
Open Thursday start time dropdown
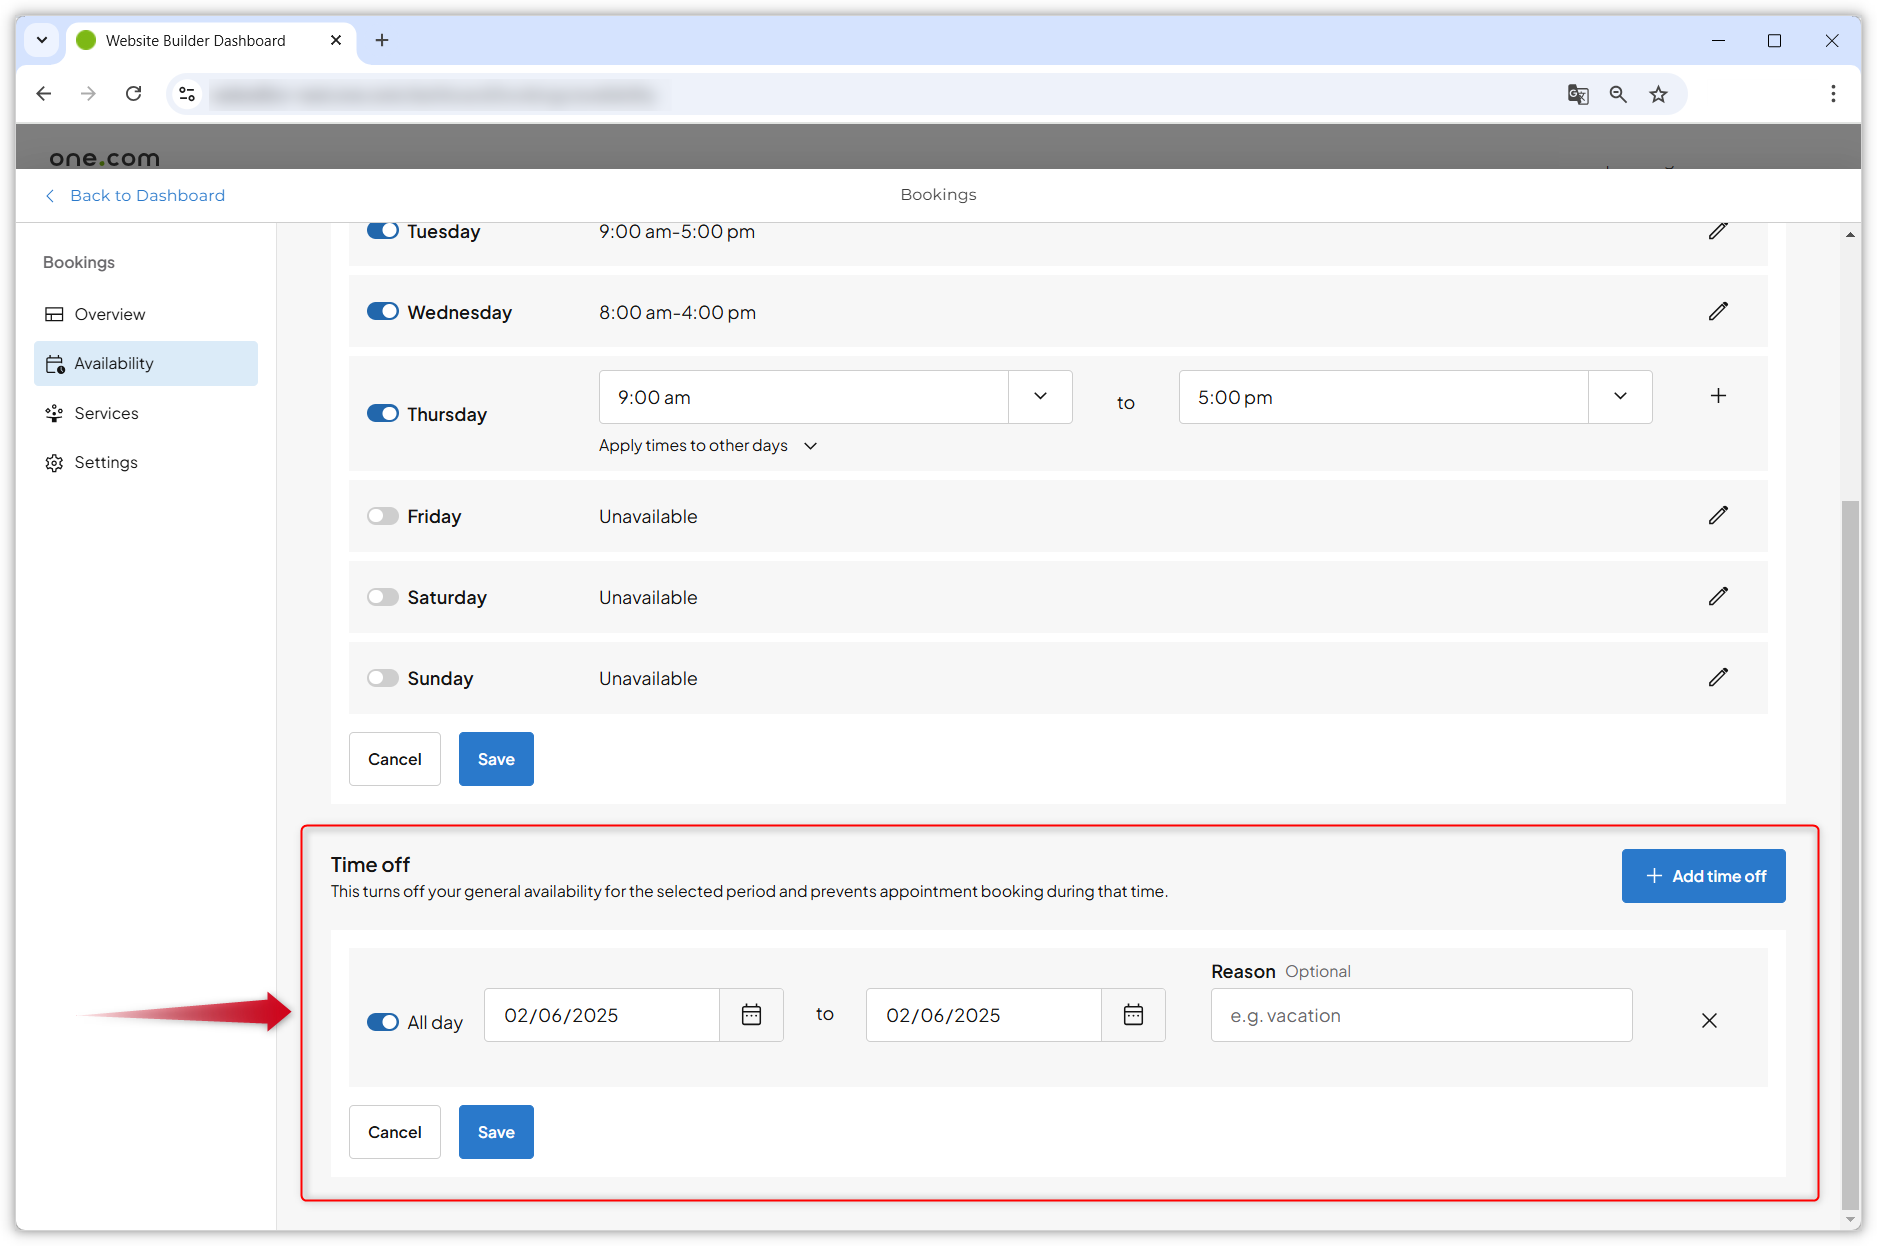point(1040,397)
